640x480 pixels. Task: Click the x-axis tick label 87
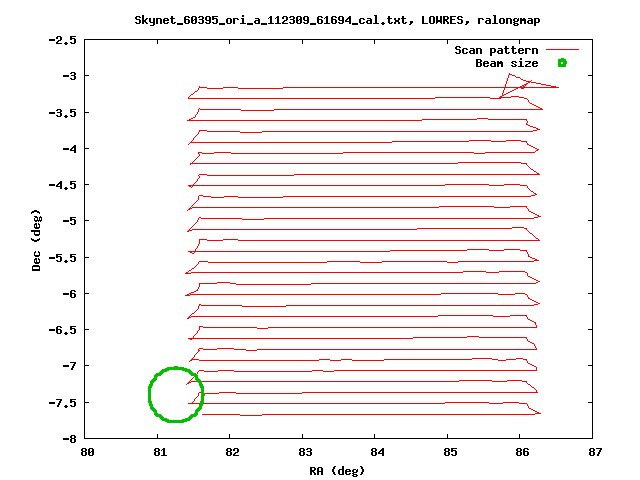click(595, 452)
